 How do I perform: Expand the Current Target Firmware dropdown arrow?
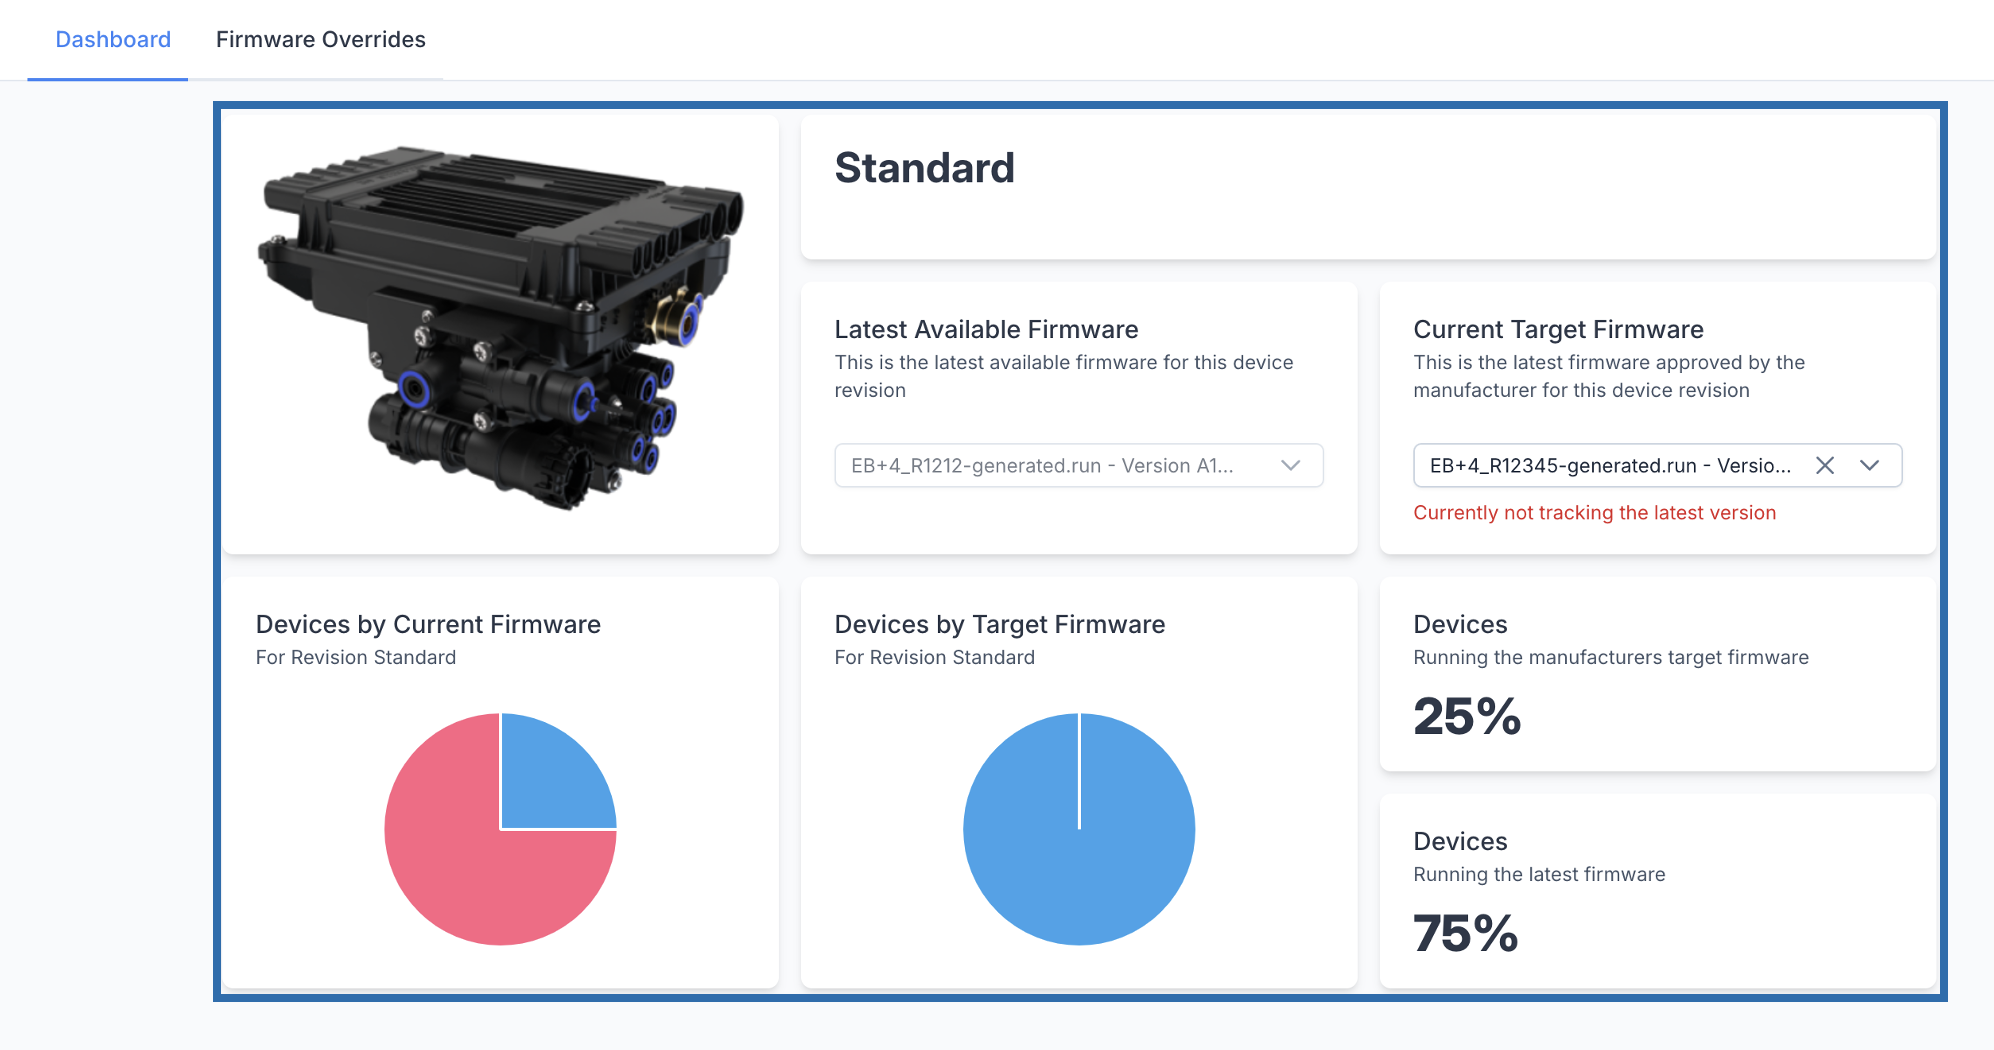pyautogui.click(x=1869, y=466)
